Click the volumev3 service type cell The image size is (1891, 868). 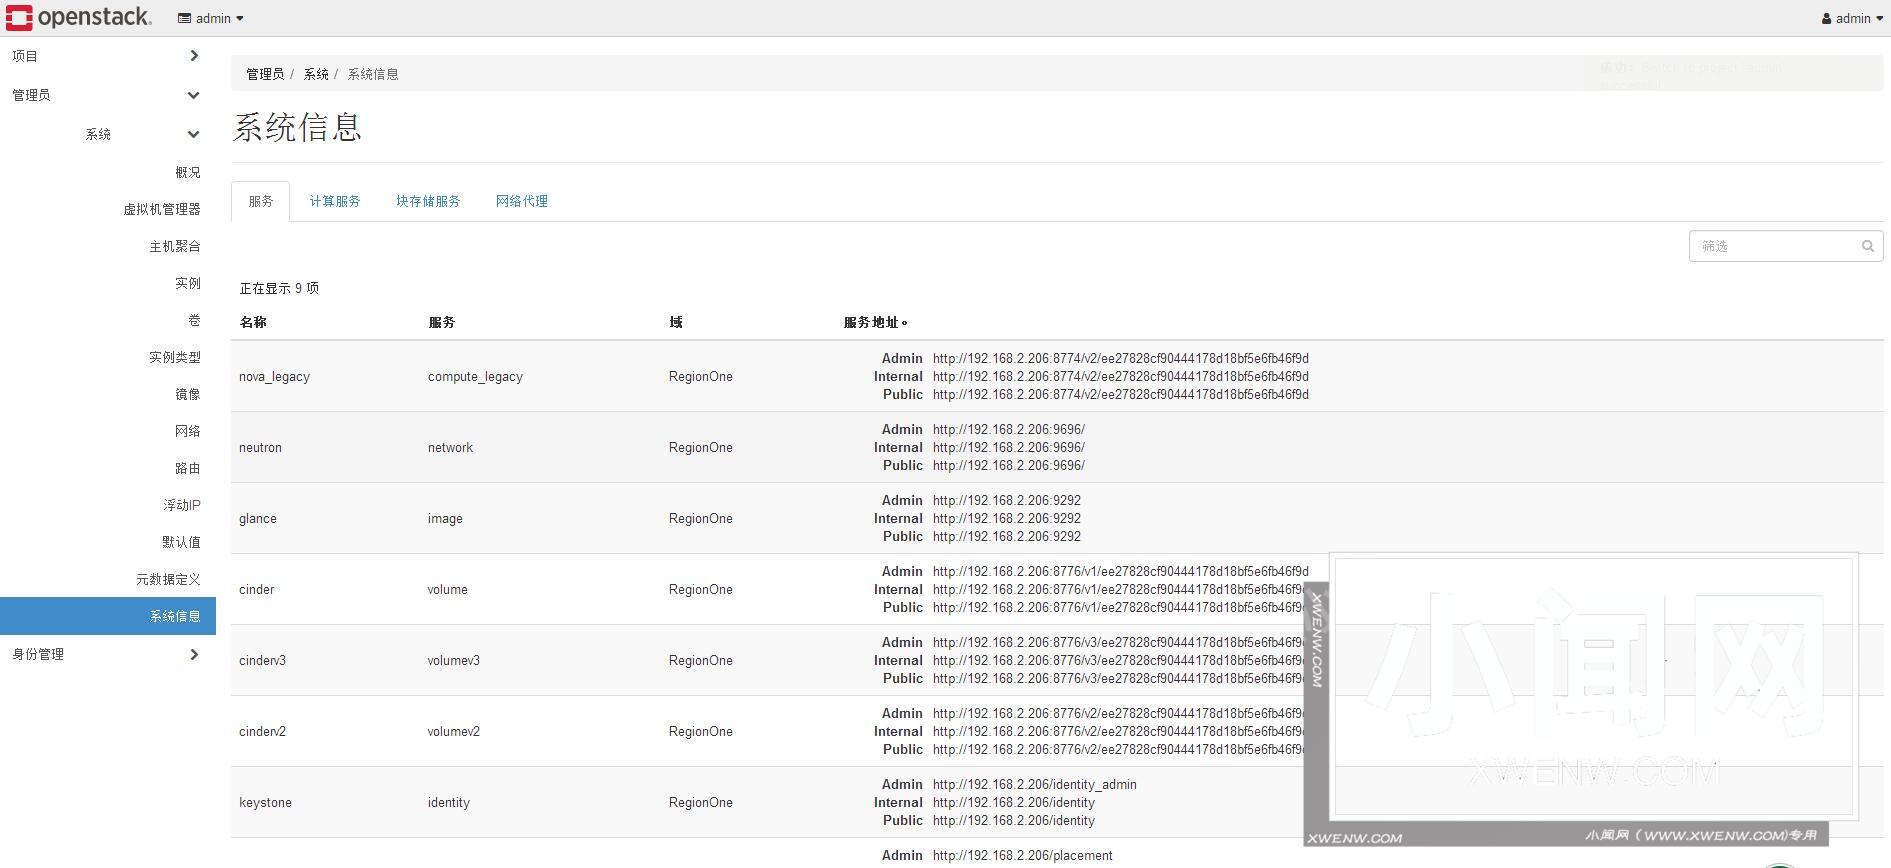click(454, 661)
